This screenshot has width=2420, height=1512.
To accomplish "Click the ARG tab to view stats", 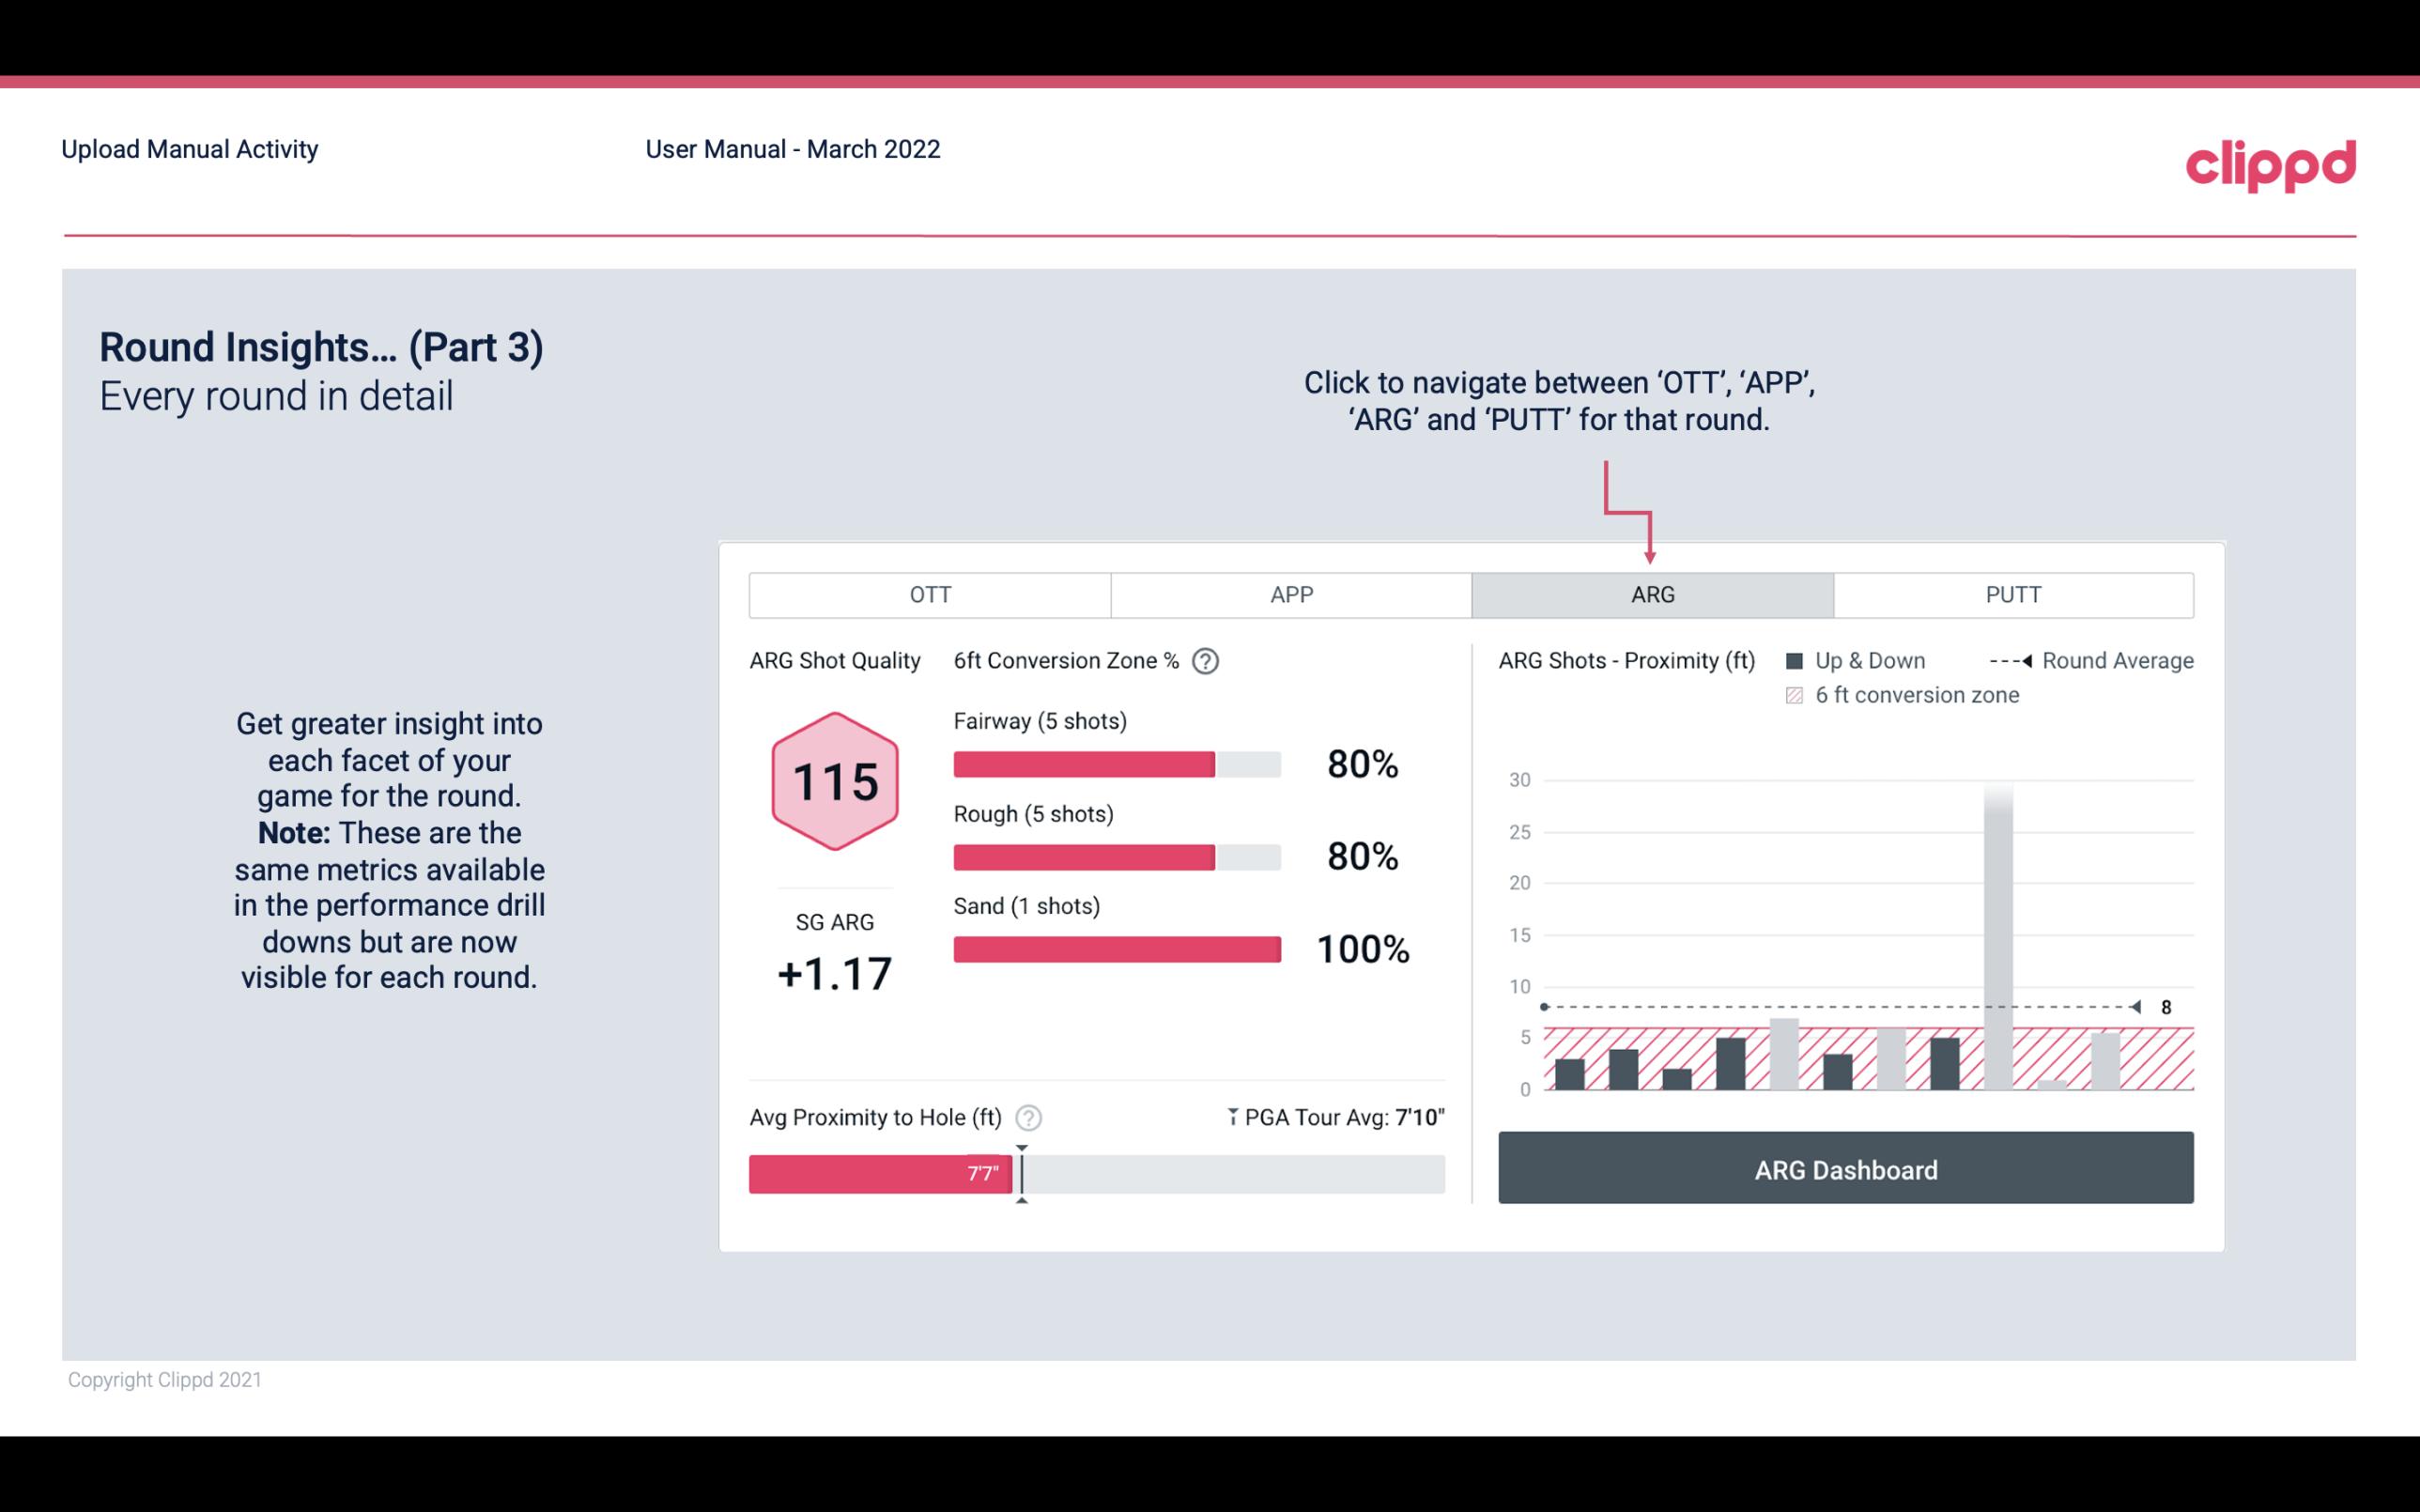I will pos(1649,594).
